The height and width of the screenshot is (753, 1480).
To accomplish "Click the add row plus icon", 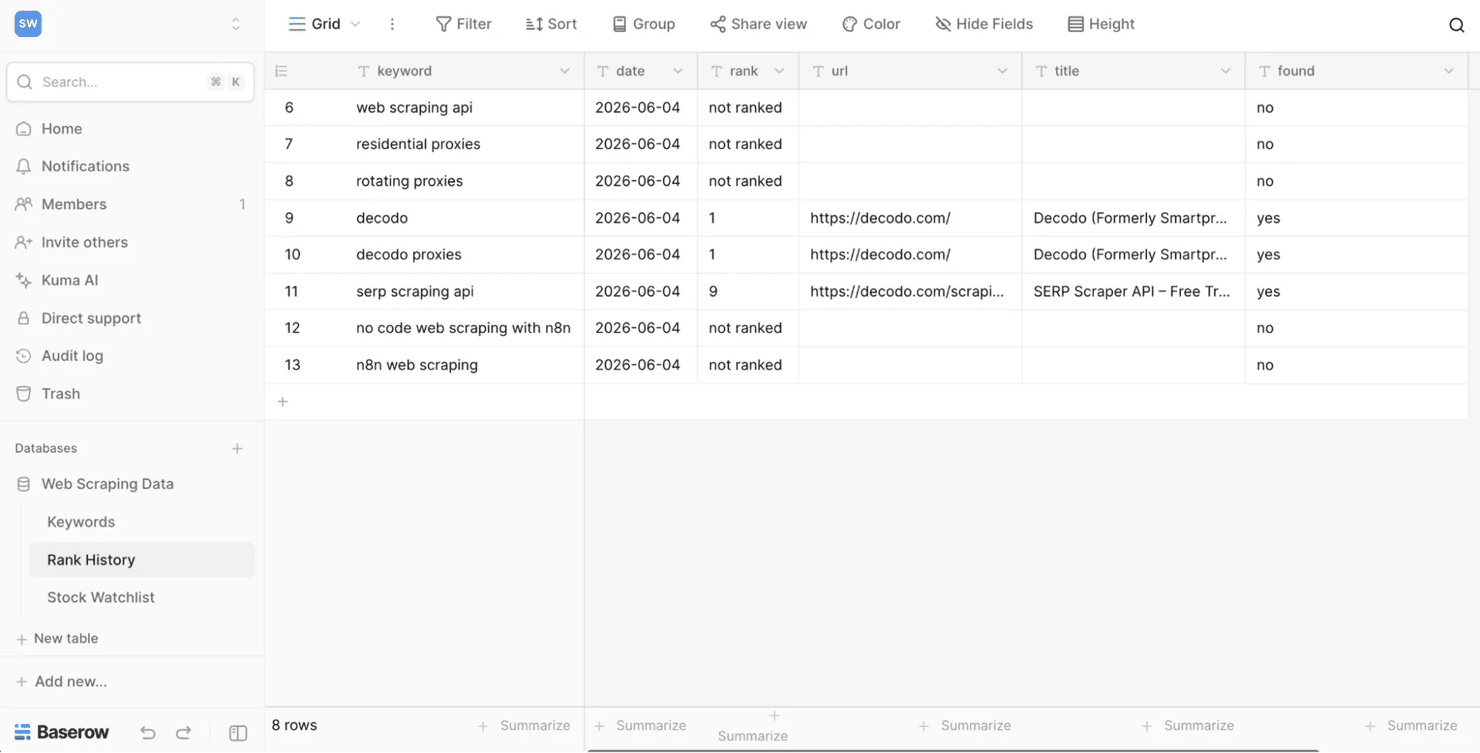I will coord(283,402).
